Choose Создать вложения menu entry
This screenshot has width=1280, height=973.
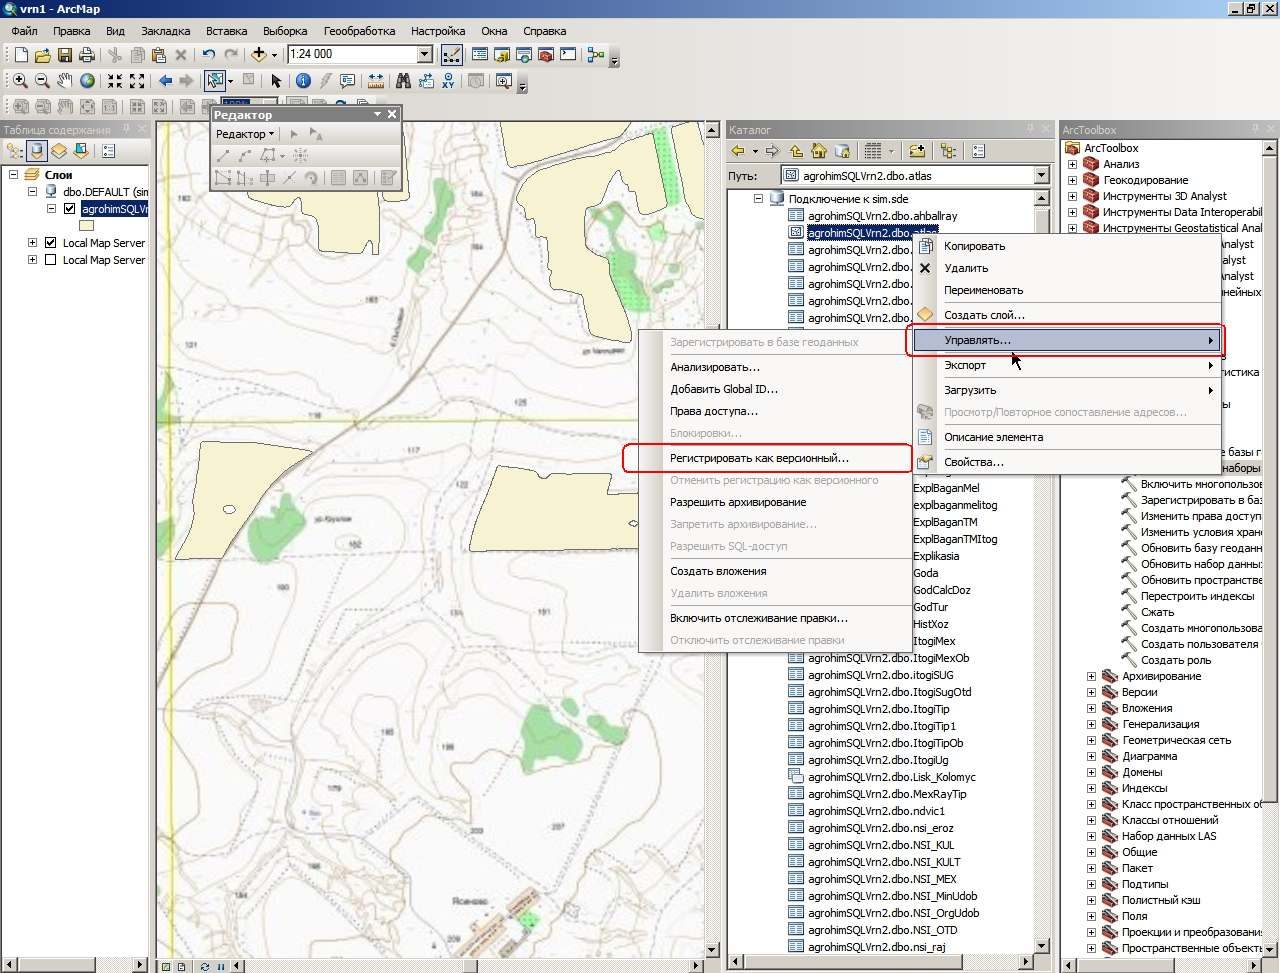(x=776, y=571)
